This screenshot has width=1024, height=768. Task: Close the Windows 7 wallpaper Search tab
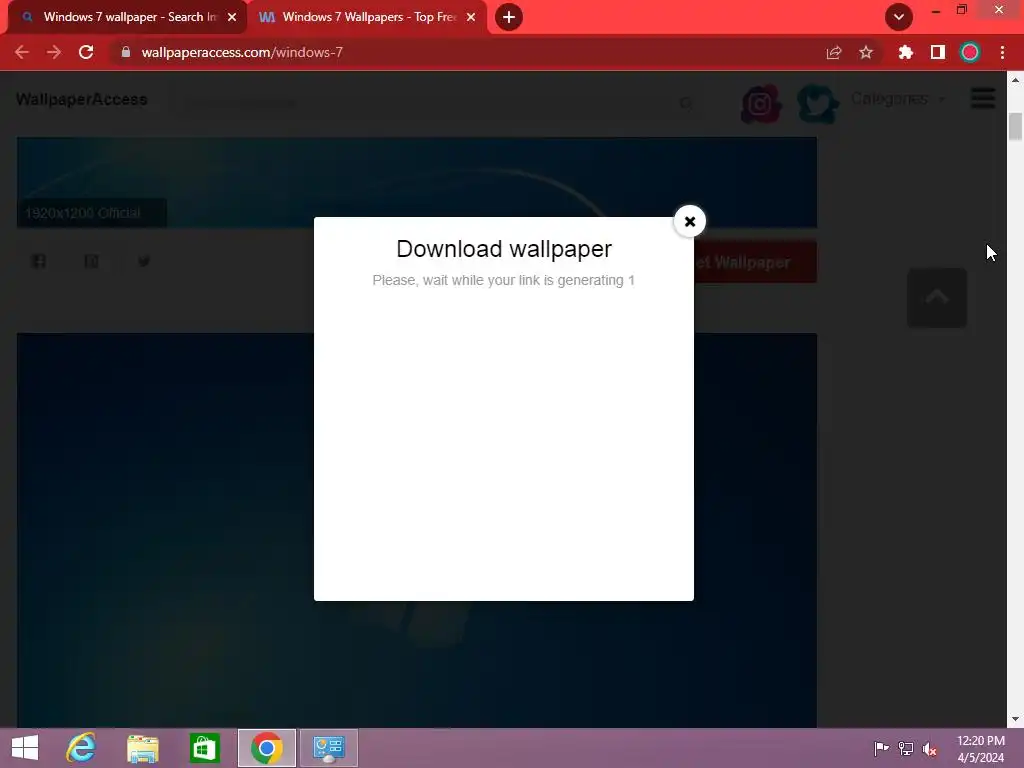point(232,17)
